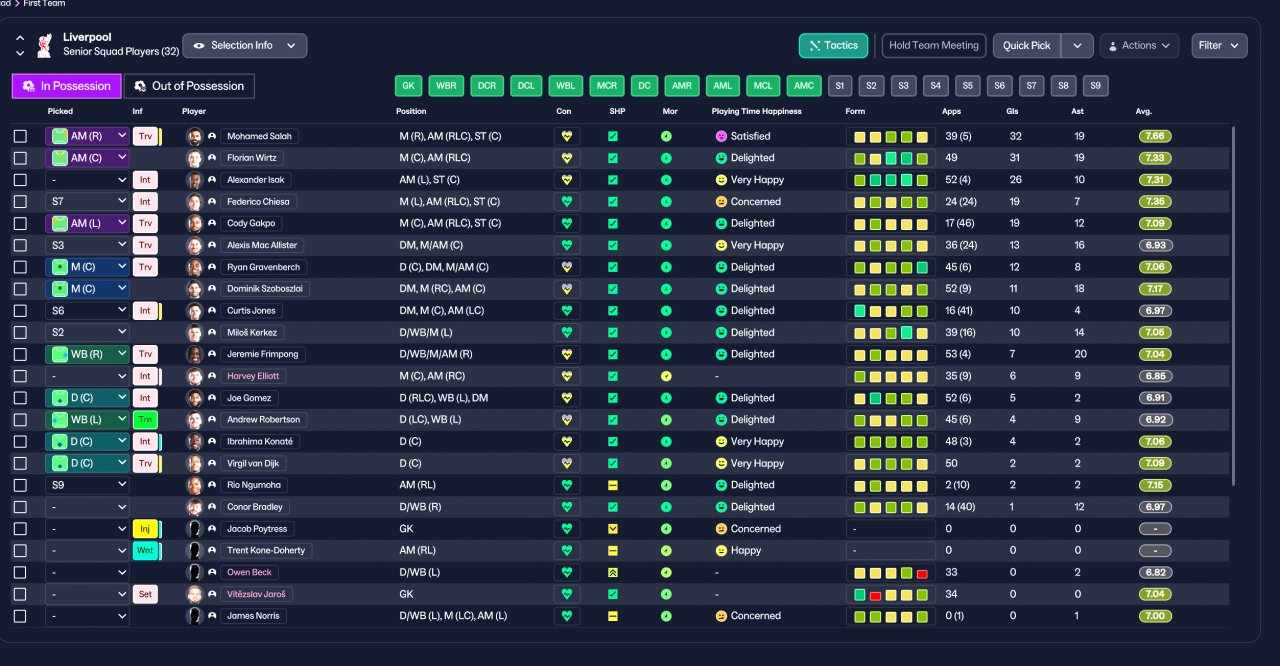This screenshot has height=666, width=1280.
Task: Tick Florian Wirtz's row checkbox
Action: tap(20, 158)
